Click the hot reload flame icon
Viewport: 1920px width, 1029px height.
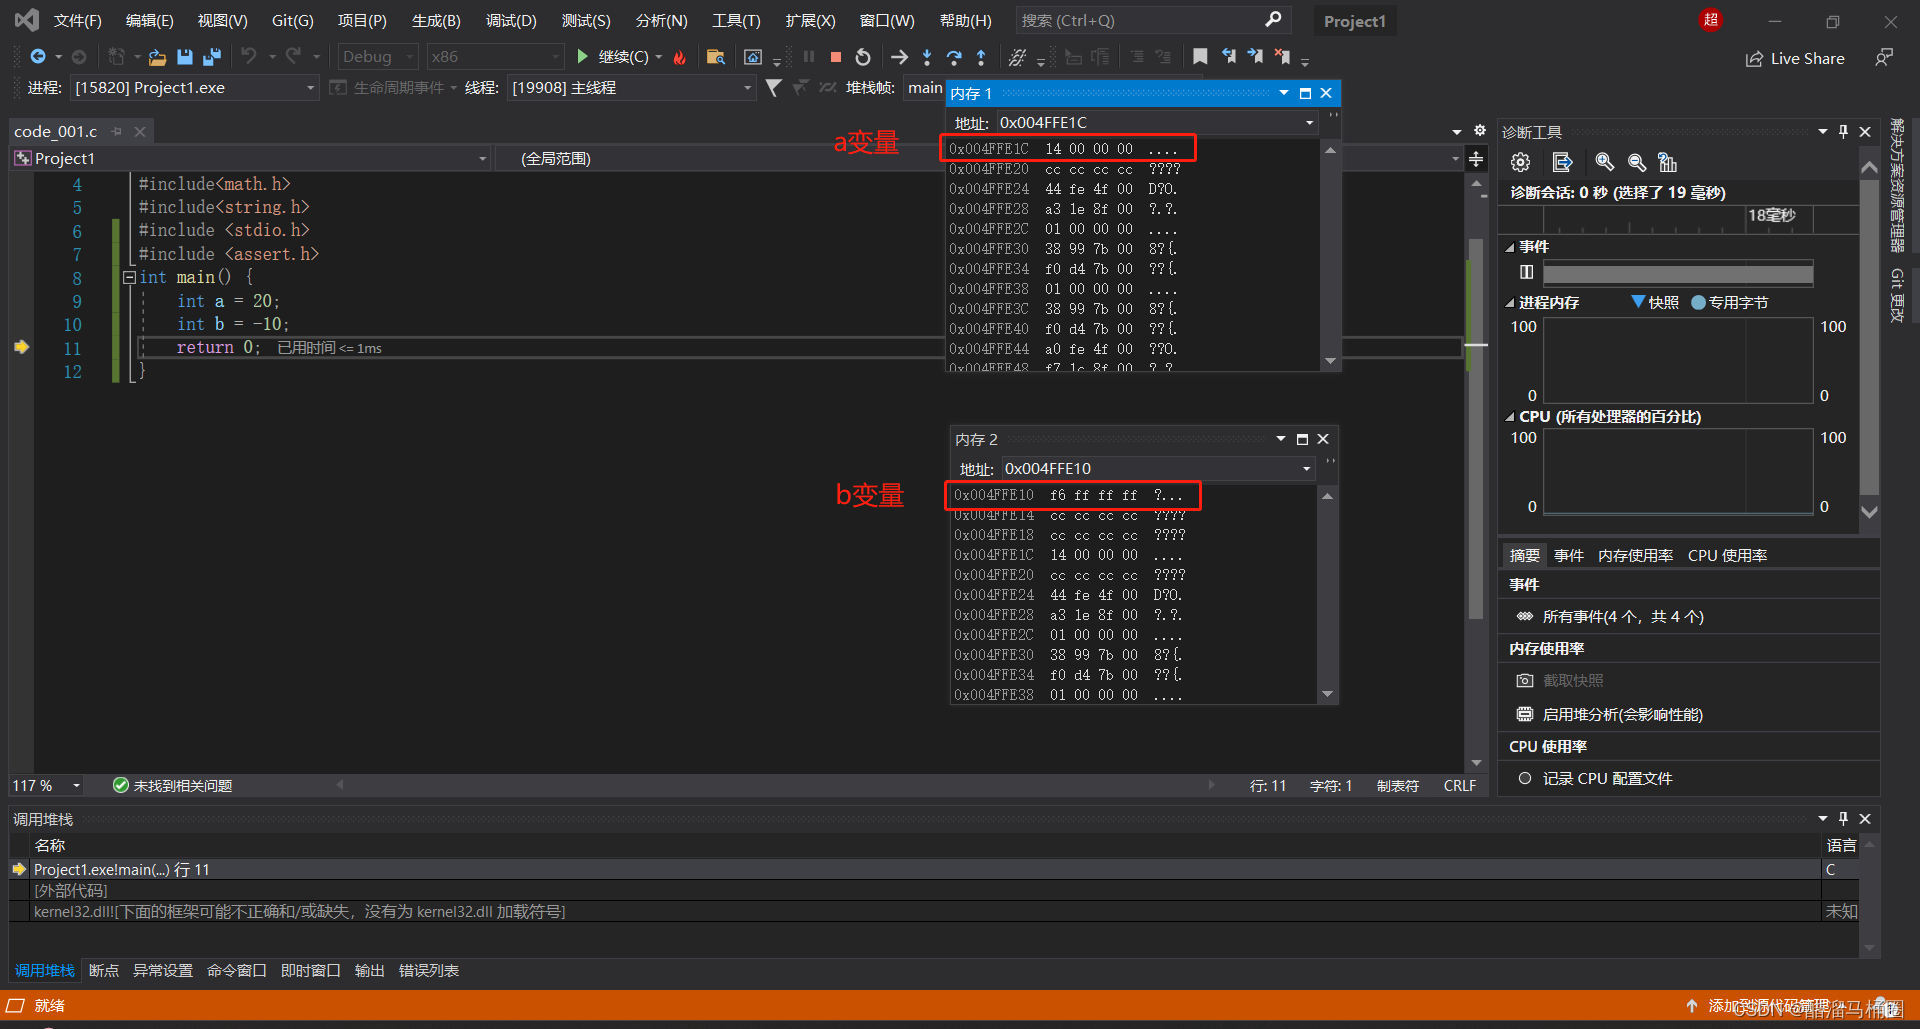coord(680,57)
